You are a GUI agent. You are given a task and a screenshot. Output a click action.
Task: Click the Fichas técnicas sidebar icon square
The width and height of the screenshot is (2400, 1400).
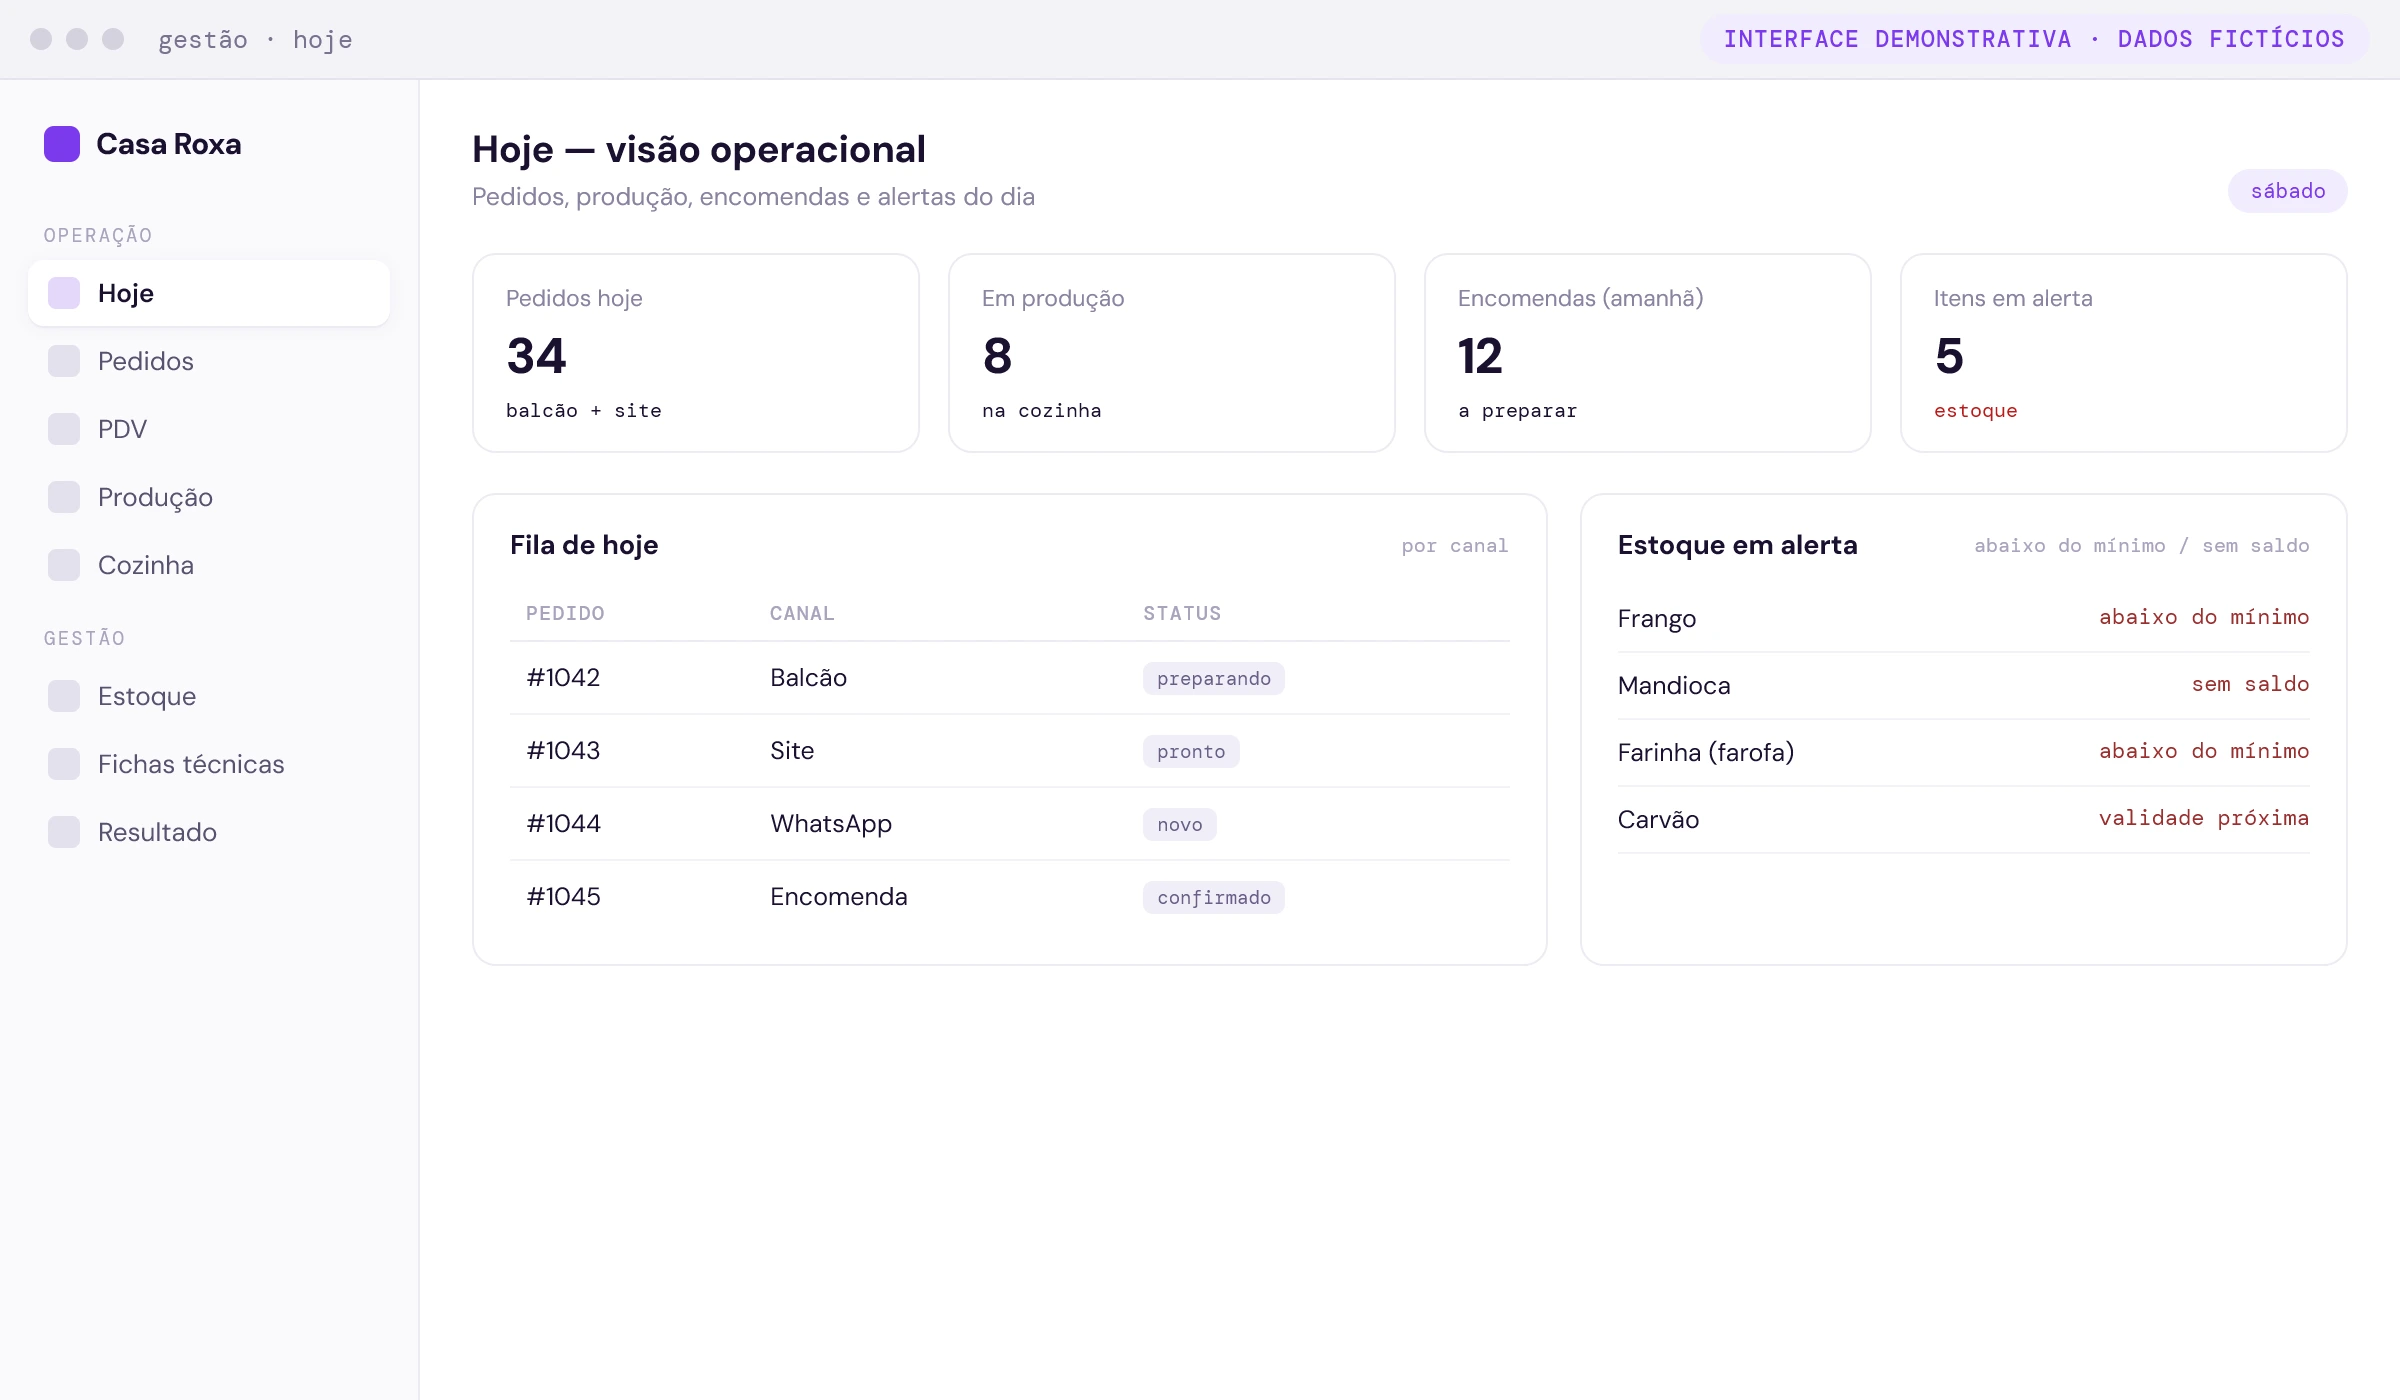pyautogui.click(x=64, y=764)
